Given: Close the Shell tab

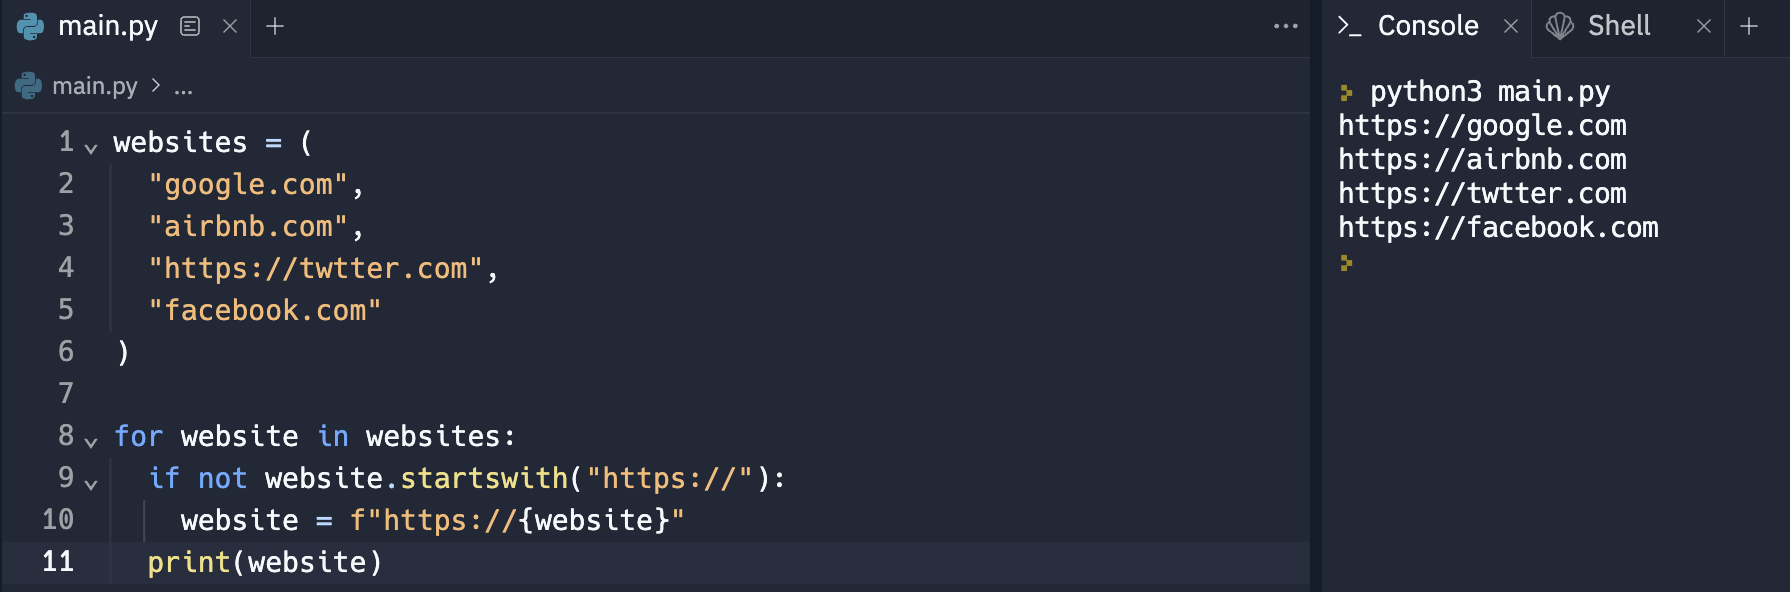Looking at the screenshot, I should (1704, 27).
